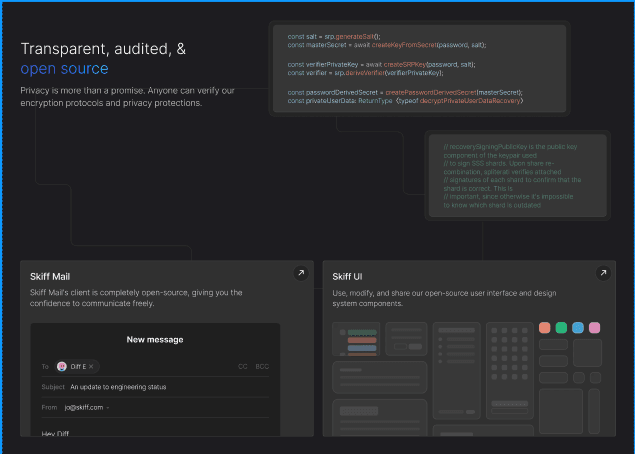This screenshot has width=635, height=454.
Task: Click the Skiff Mail card title
Action: (49, 276)
